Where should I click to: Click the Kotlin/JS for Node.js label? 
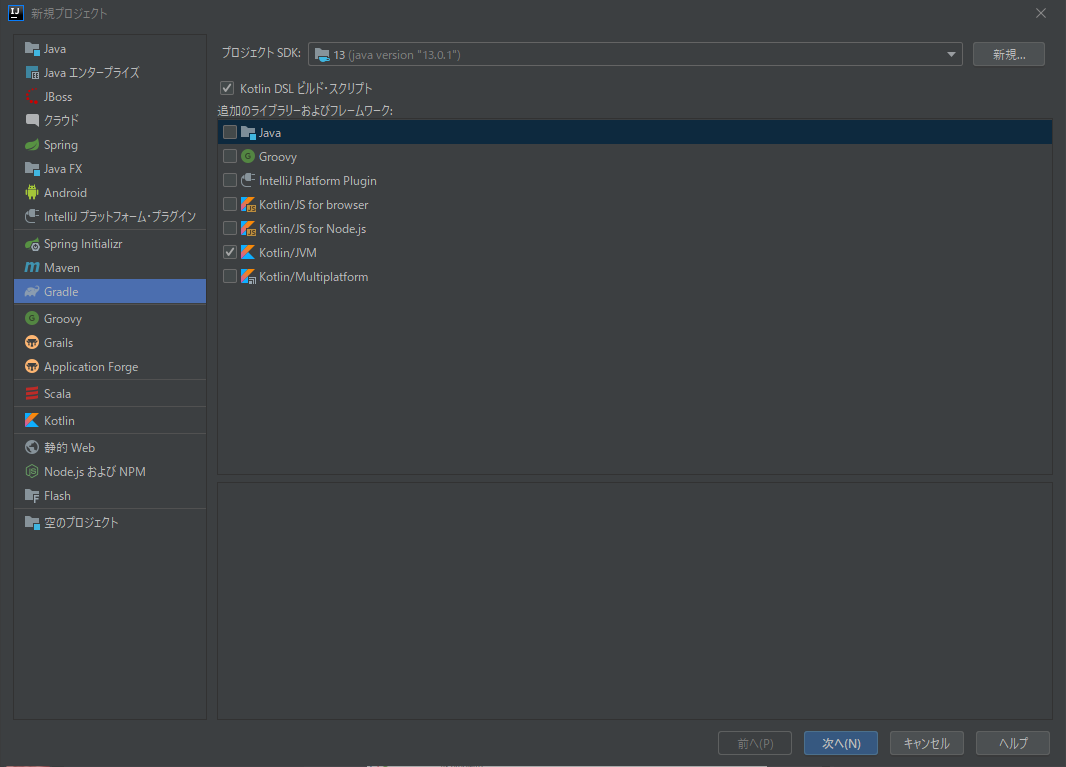coord(313,228)
